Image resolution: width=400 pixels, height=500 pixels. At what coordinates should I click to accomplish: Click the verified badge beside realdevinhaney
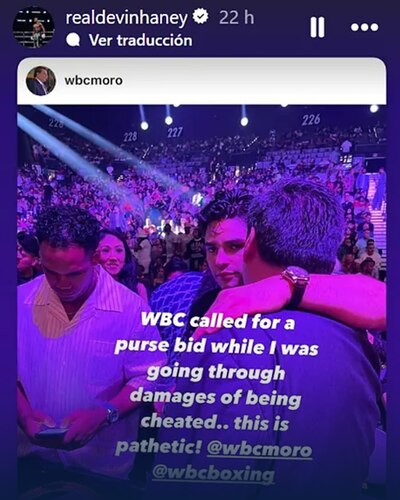[x=201, y=17]
